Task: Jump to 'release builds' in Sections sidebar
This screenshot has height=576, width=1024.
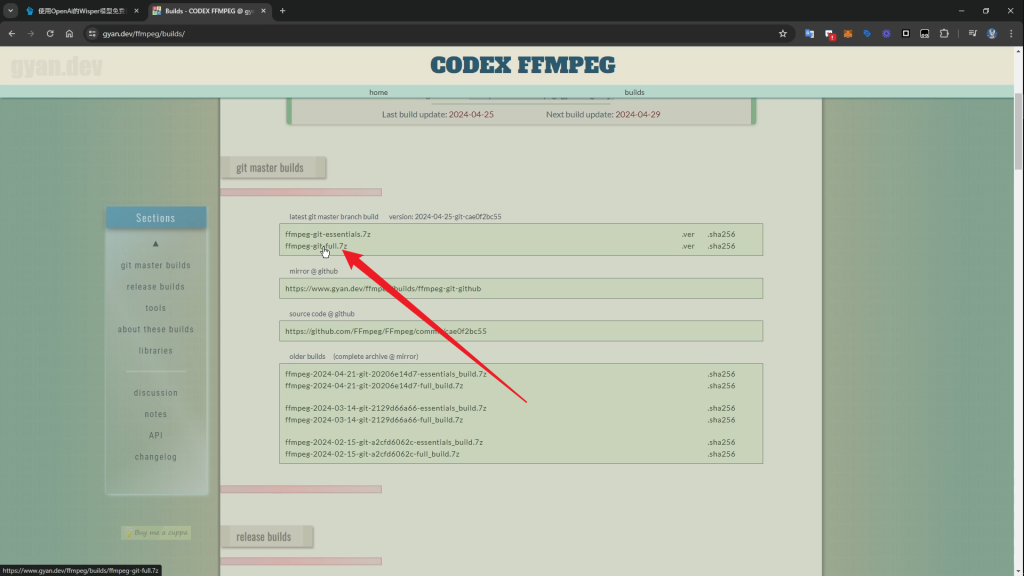Action: pos(155,287)
